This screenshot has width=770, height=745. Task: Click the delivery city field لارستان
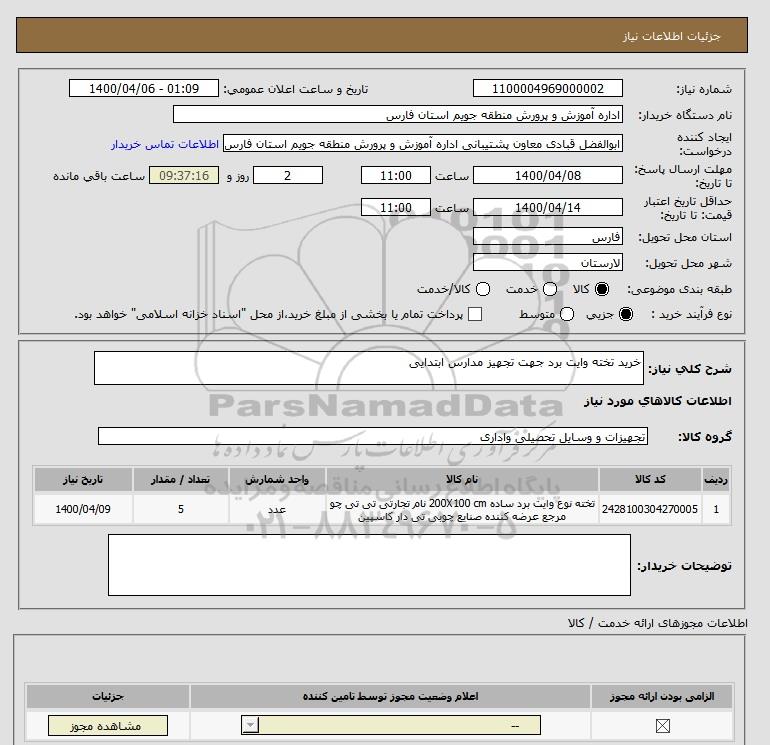pos(548,262)
